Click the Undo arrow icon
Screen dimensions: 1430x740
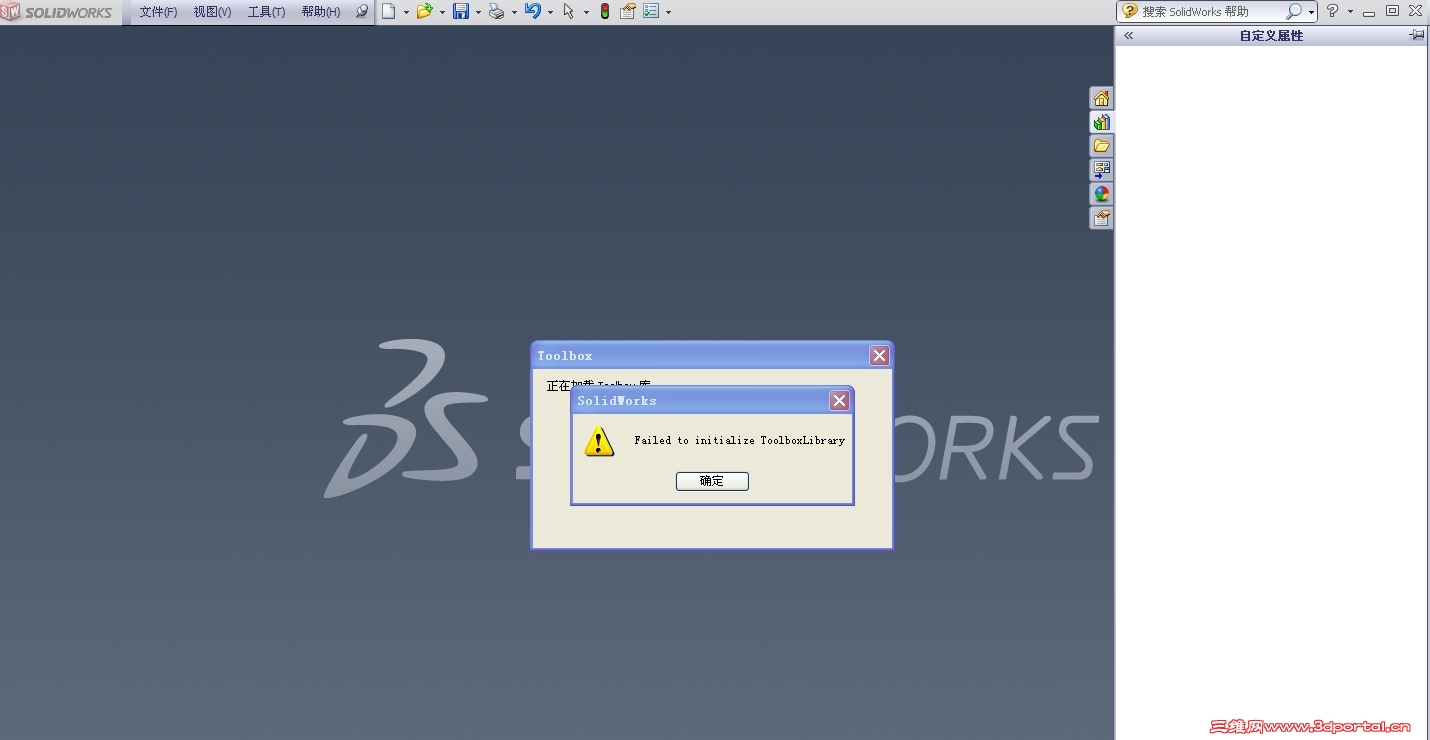pos(532,12)
